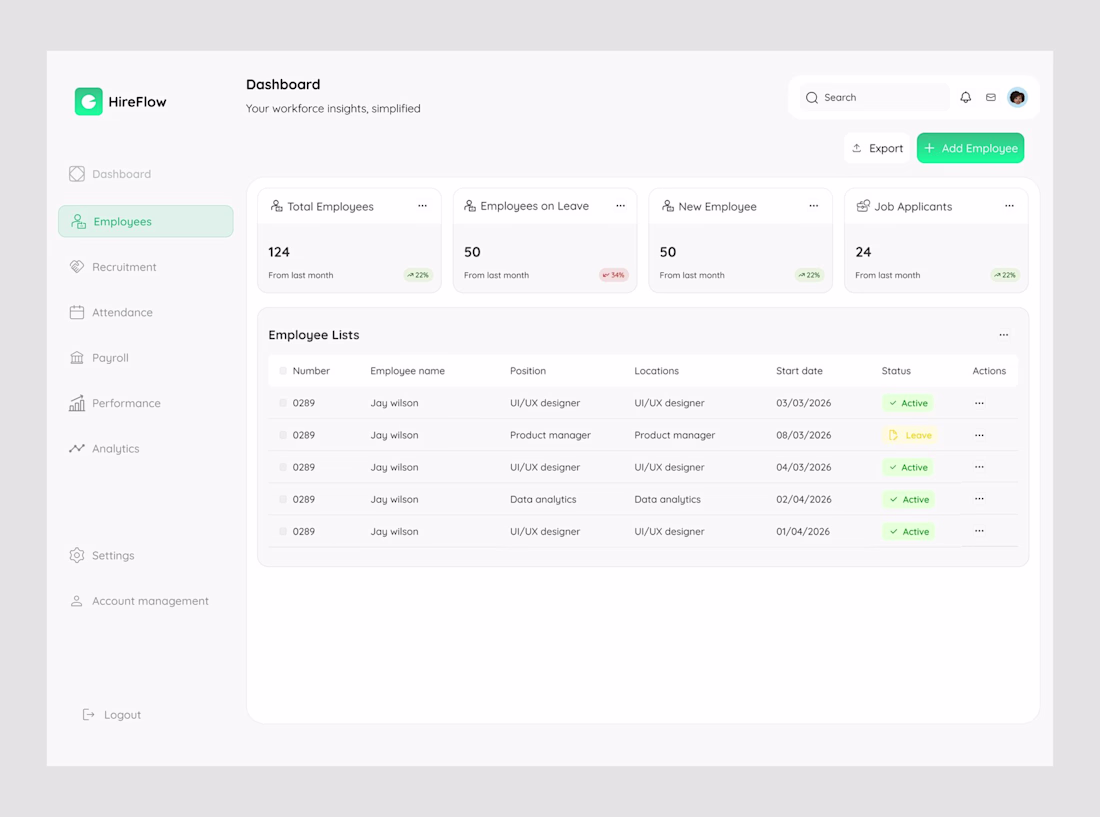Click Total Employees 22% trend badge

click(x=418, y=275)
